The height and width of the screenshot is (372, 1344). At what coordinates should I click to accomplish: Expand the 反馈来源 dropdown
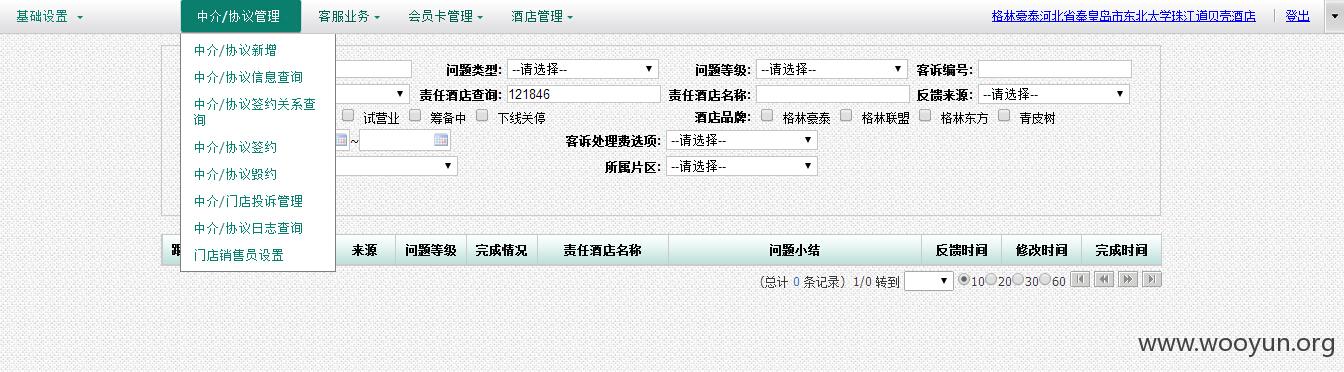[1054, 94]
